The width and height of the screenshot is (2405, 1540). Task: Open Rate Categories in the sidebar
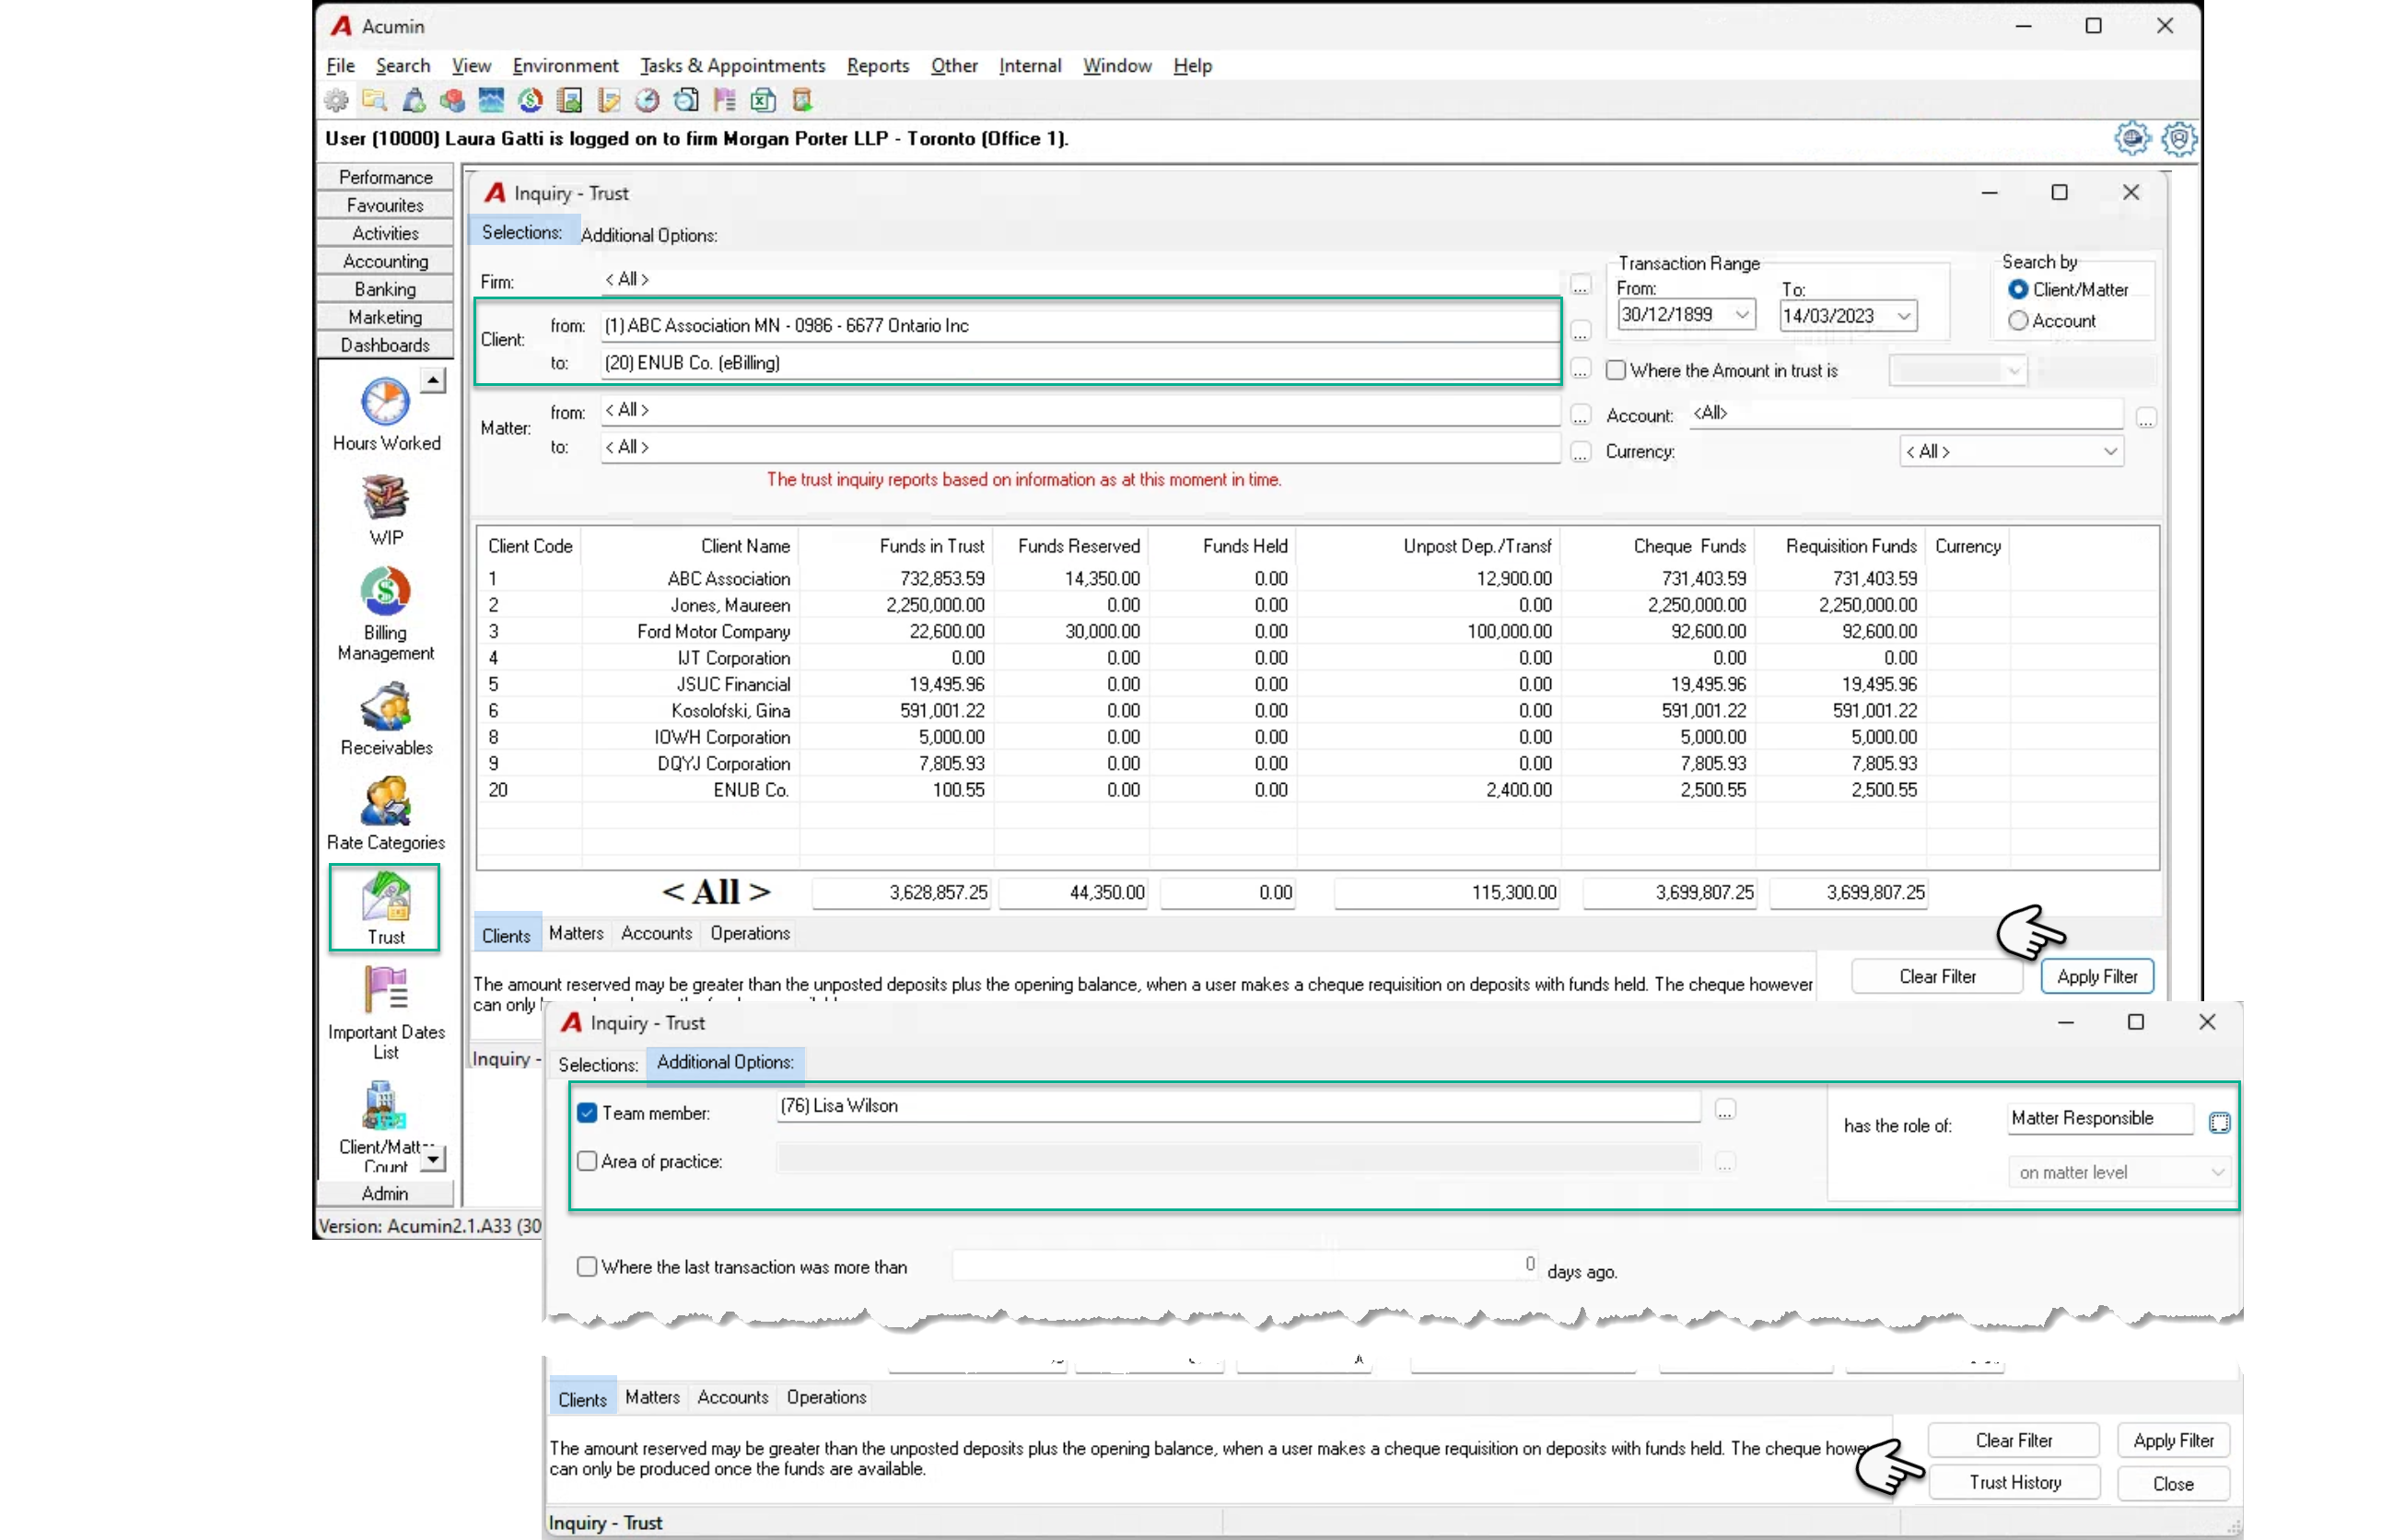[386, 815]
